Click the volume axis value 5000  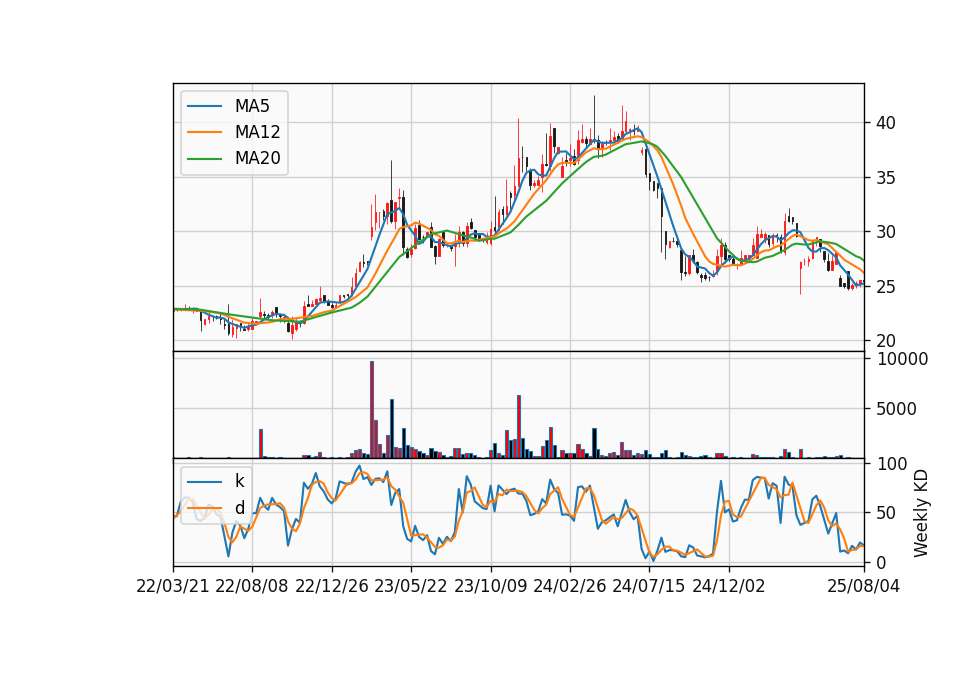coord(896,409)
